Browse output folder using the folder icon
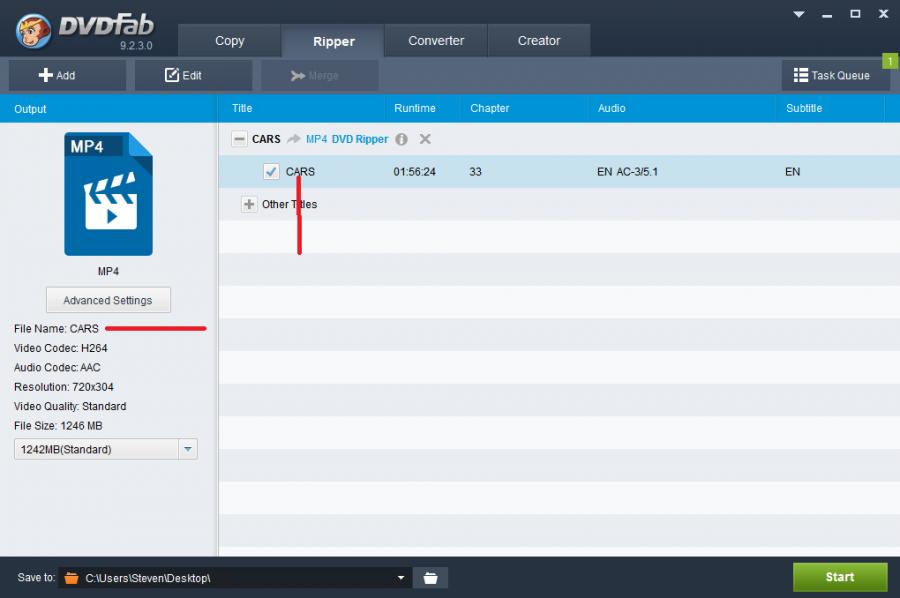 point(430,577)
